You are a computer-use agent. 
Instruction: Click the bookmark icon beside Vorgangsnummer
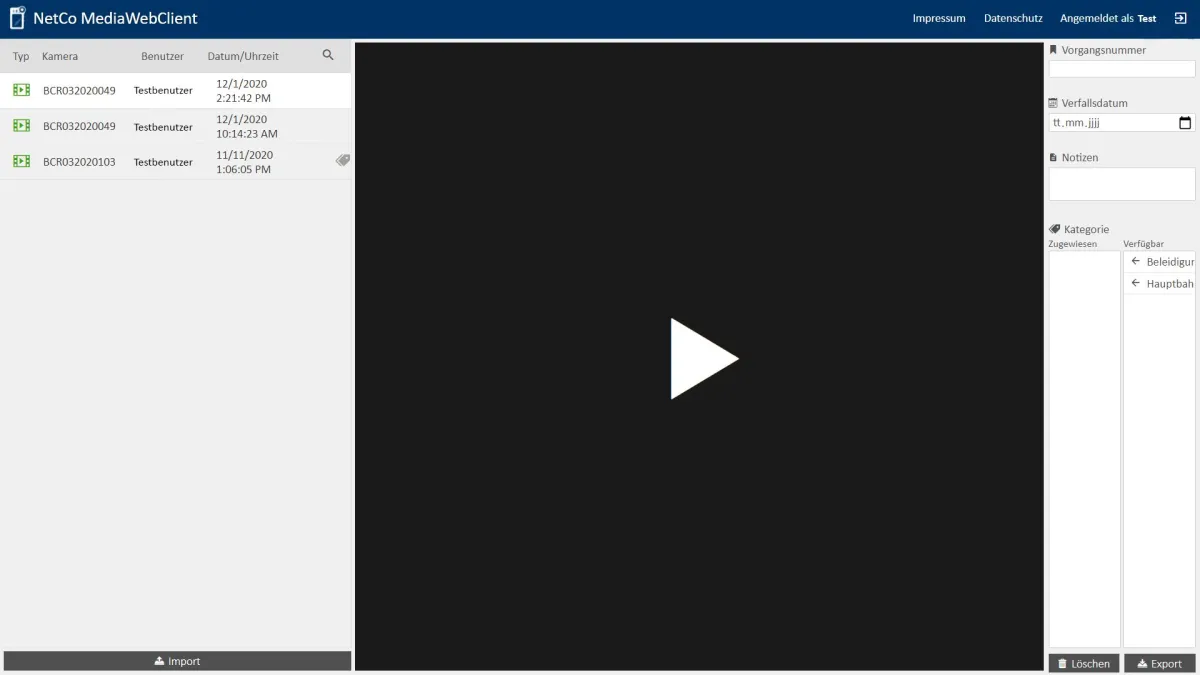coord(1052,49)
